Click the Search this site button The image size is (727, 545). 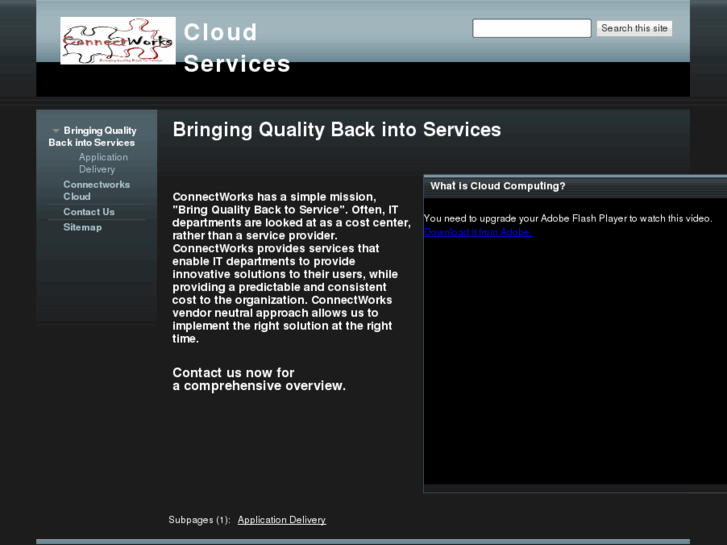point(634,28)
